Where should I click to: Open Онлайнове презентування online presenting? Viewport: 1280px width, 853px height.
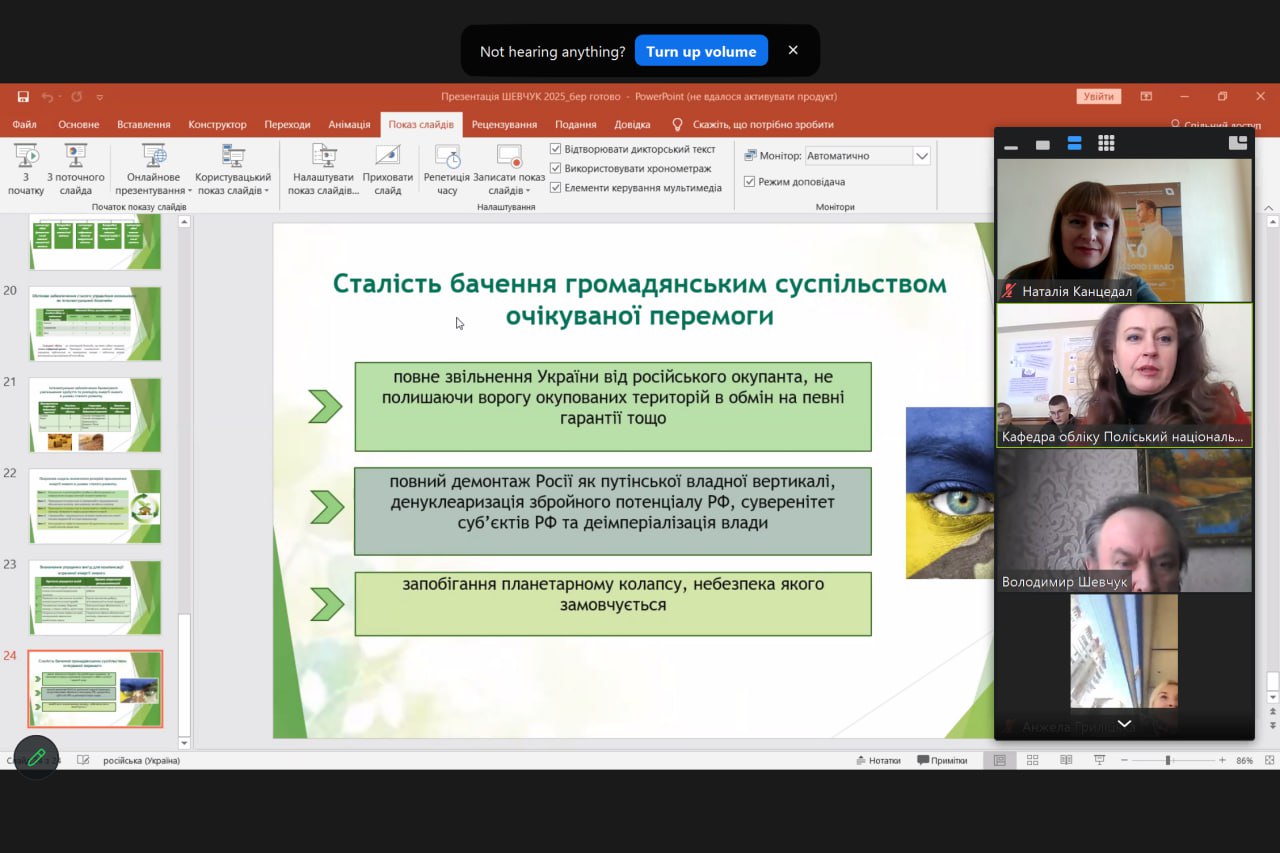pos(153,169)
